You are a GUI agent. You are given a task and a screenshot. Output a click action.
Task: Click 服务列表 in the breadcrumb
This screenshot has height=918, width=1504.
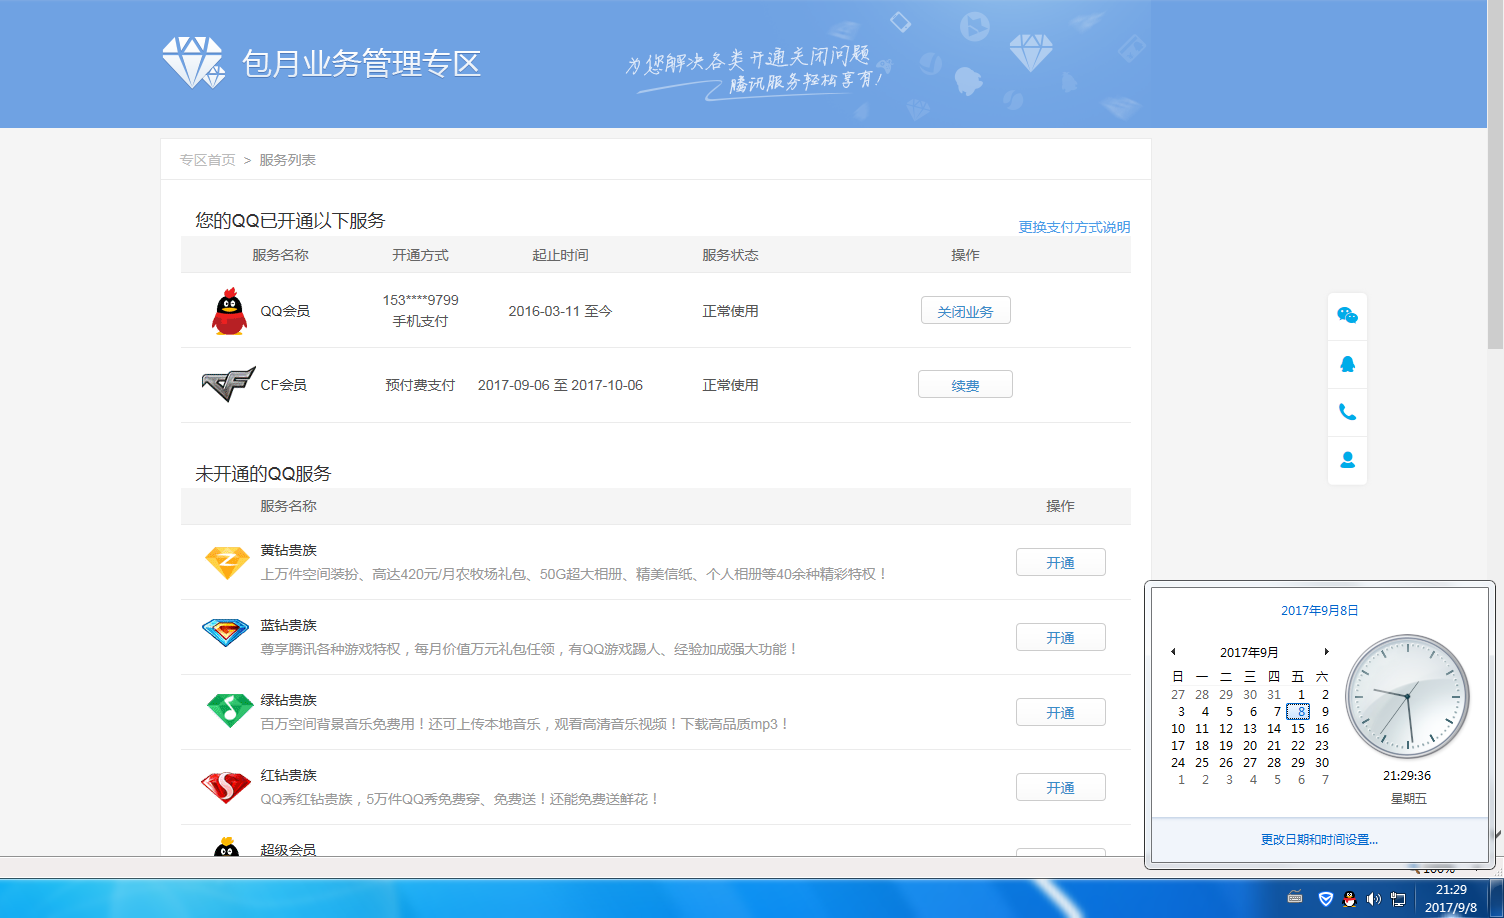(287, 160)
